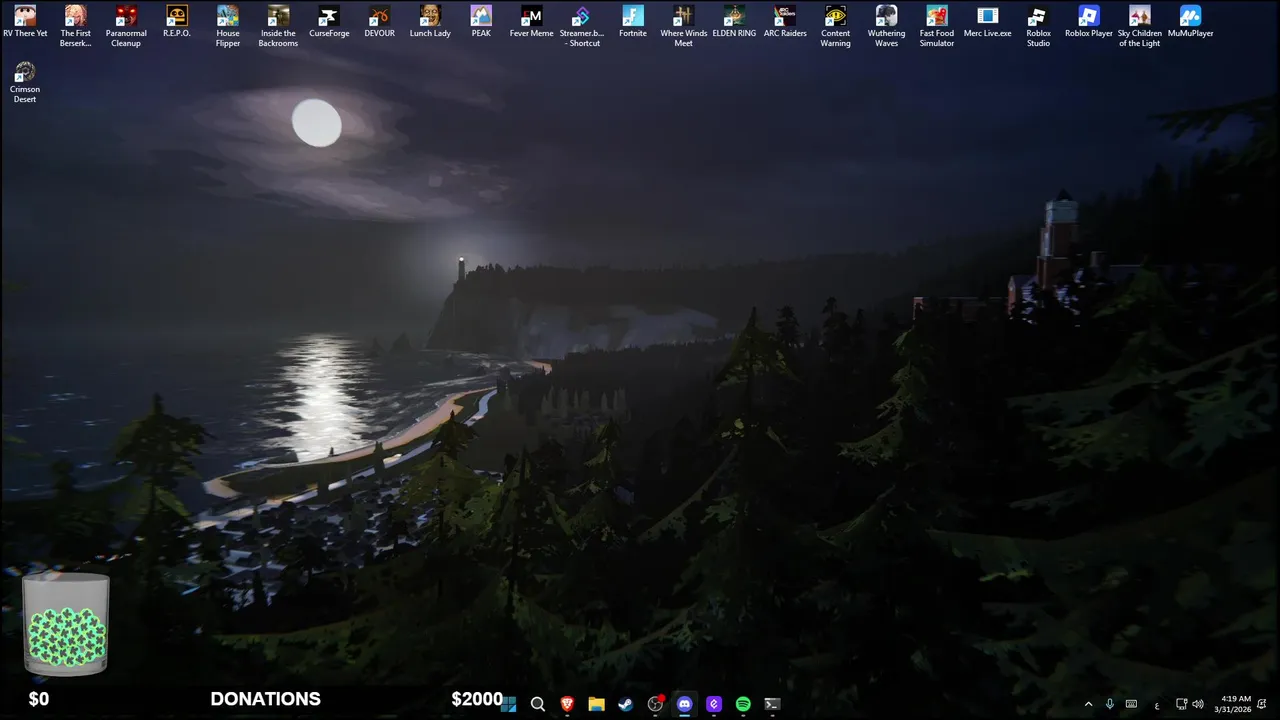The width and height of the screenshot is (1280, 720).
Task: Click the donation jar widget
Action: pos(66,623)
